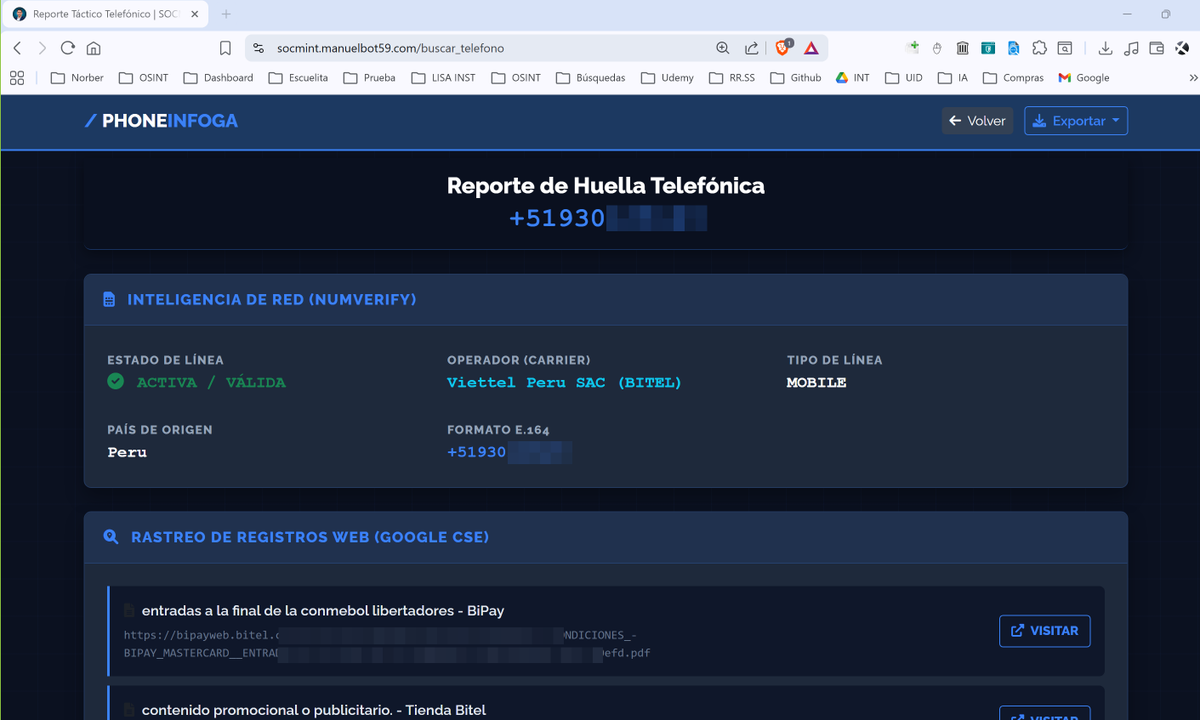
Task: Click the address bar URL
Action: (390, 48)
